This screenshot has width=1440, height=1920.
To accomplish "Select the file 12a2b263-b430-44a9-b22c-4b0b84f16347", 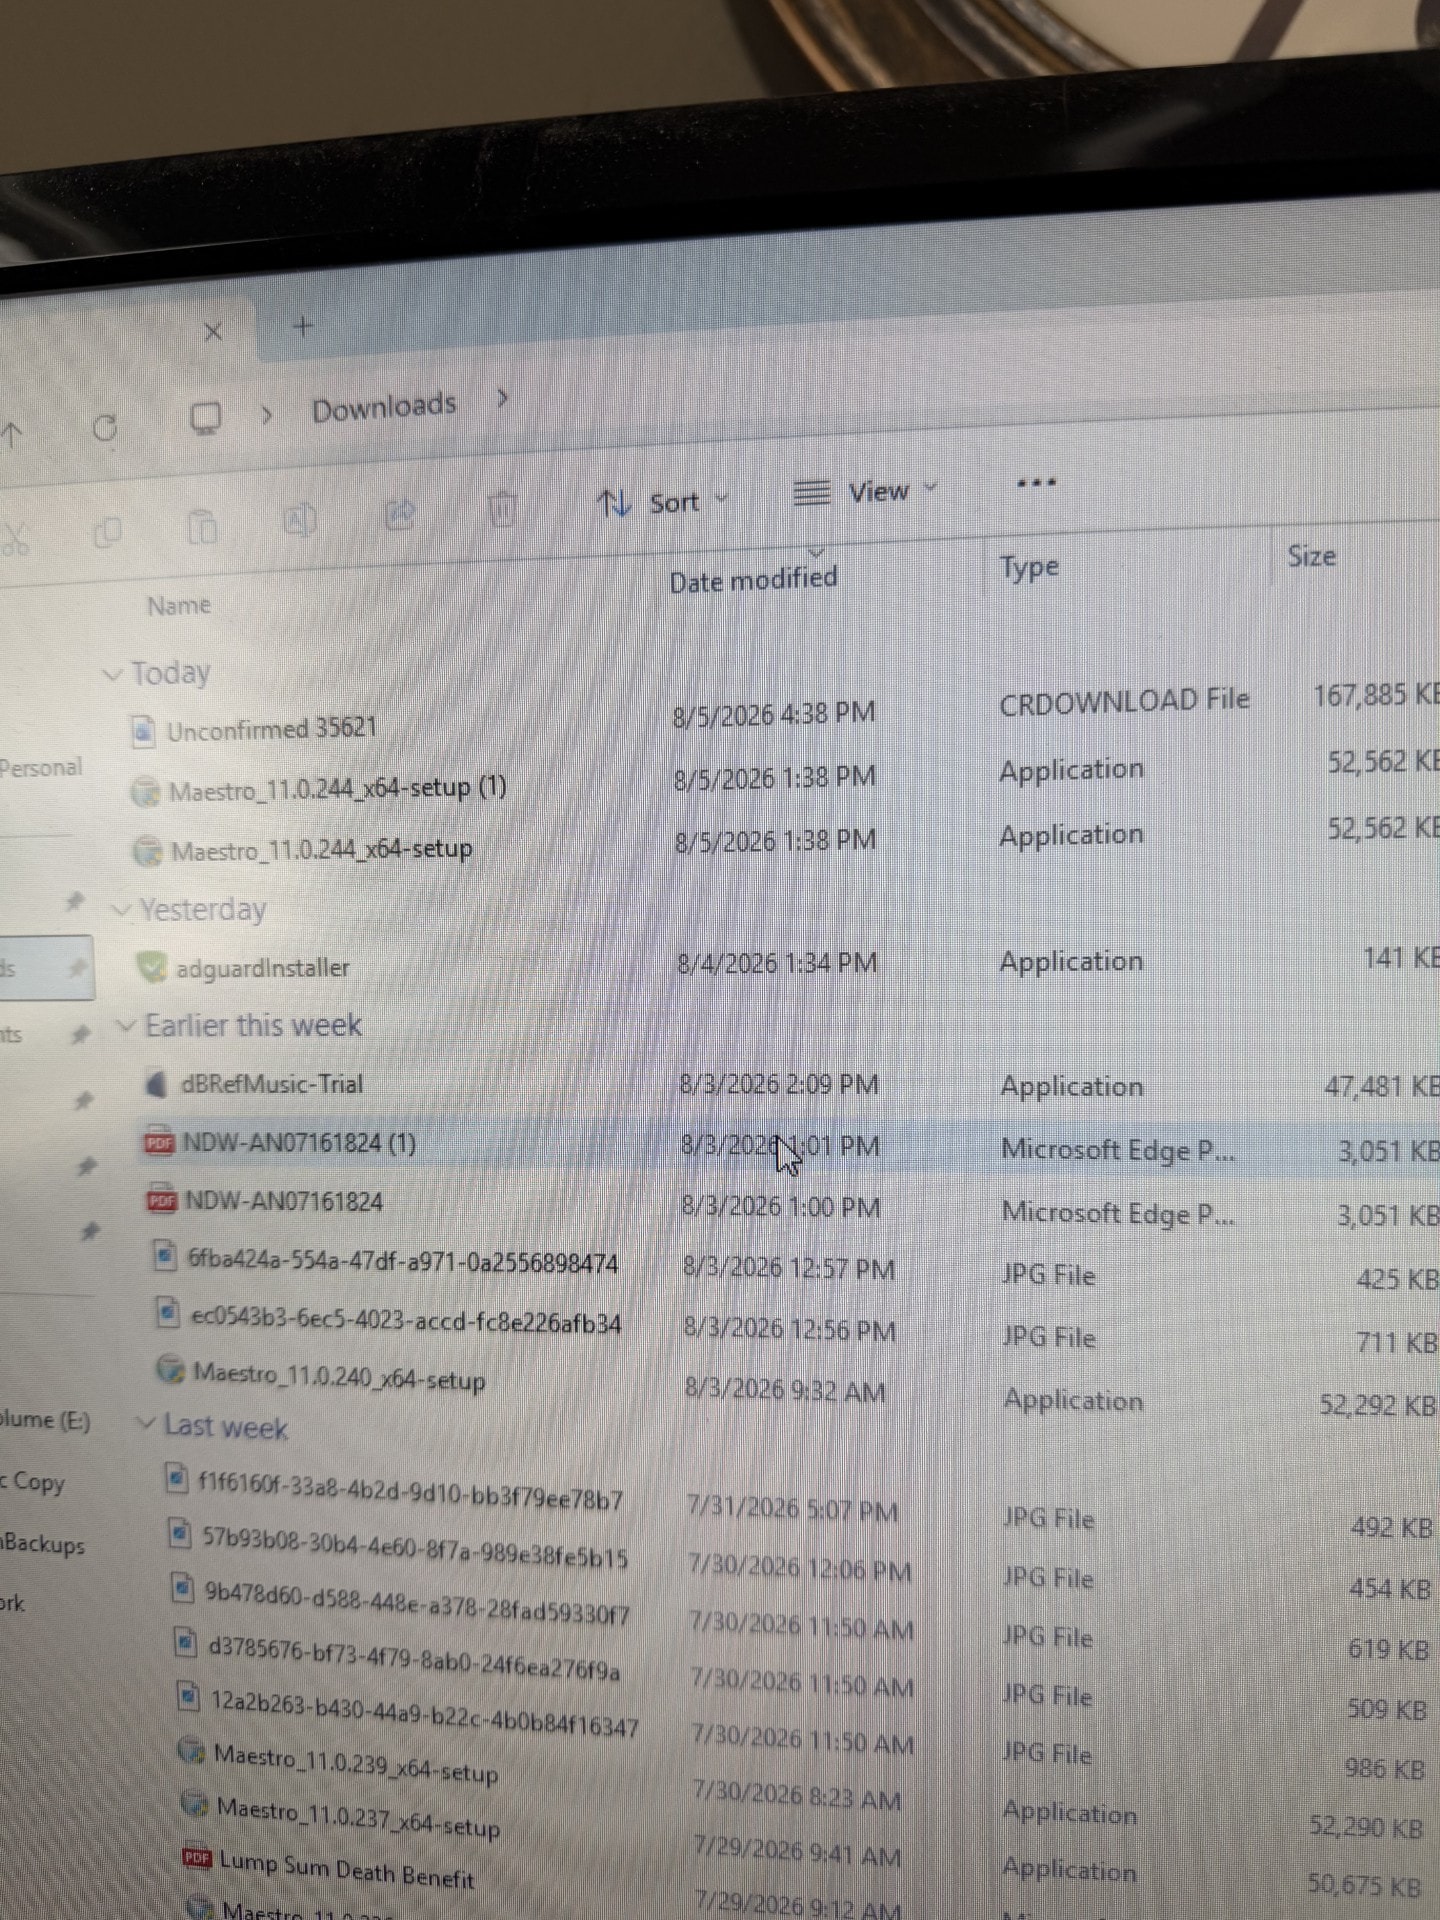I will [425, 1713].
